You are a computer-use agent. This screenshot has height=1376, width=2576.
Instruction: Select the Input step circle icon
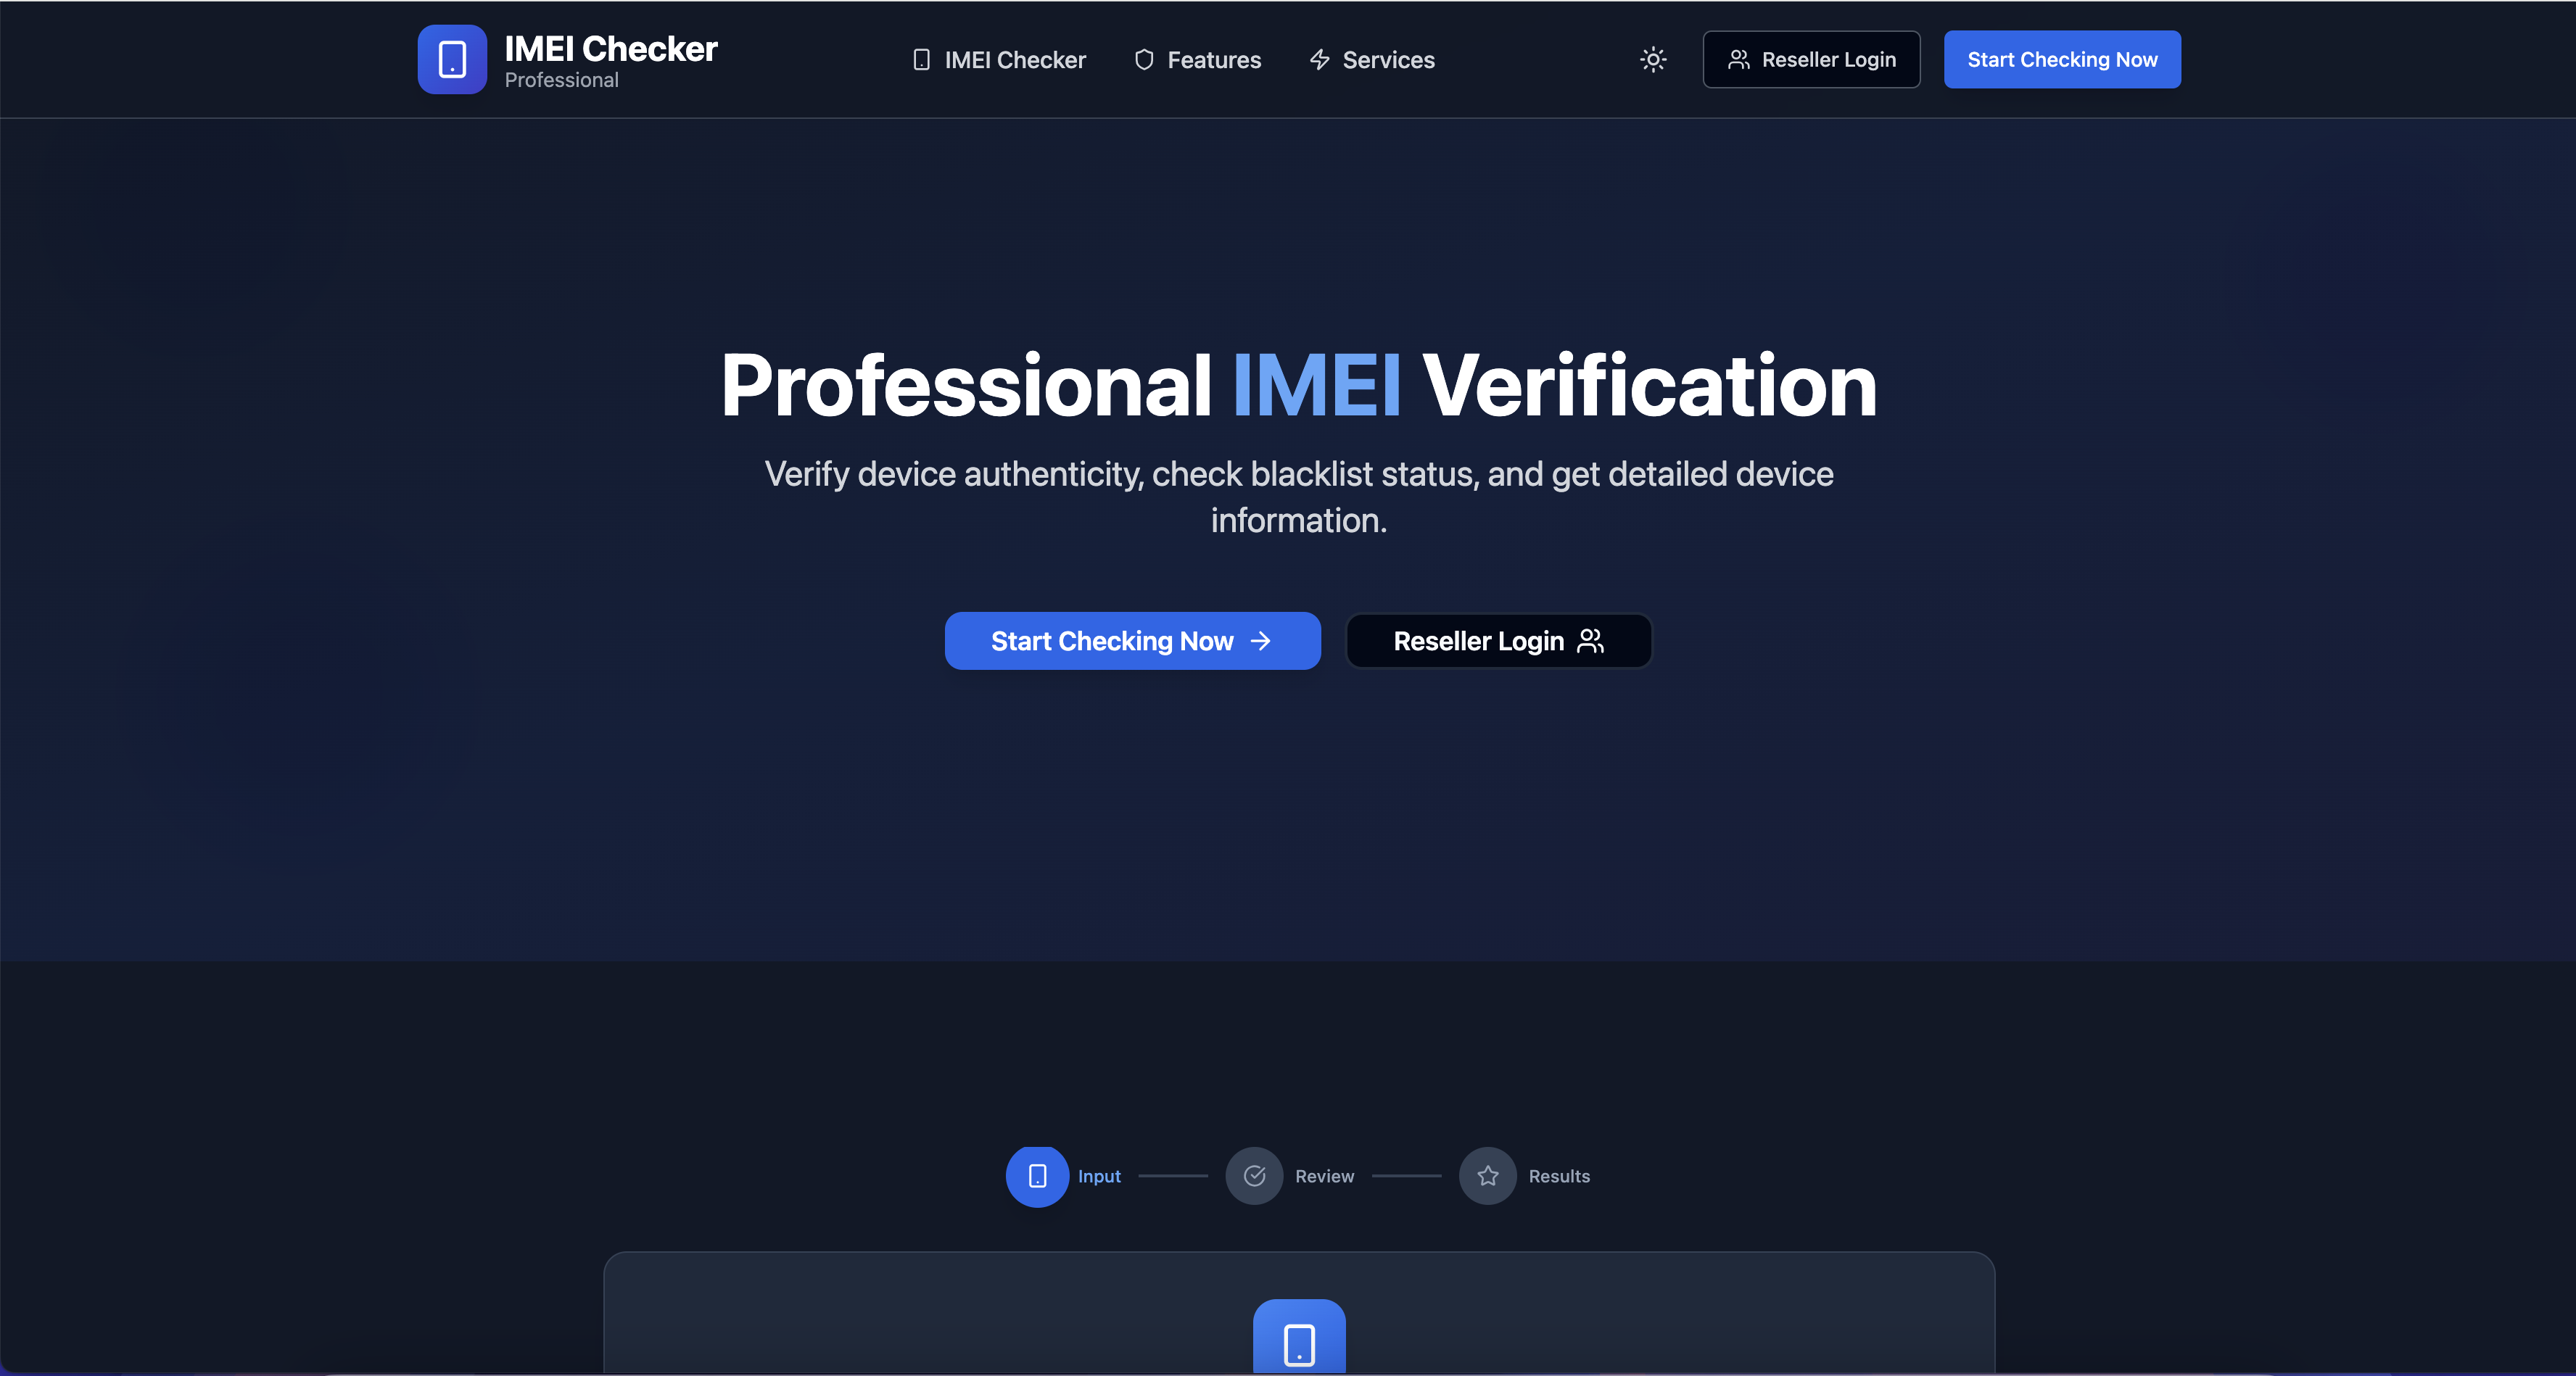[1037, 1176]
